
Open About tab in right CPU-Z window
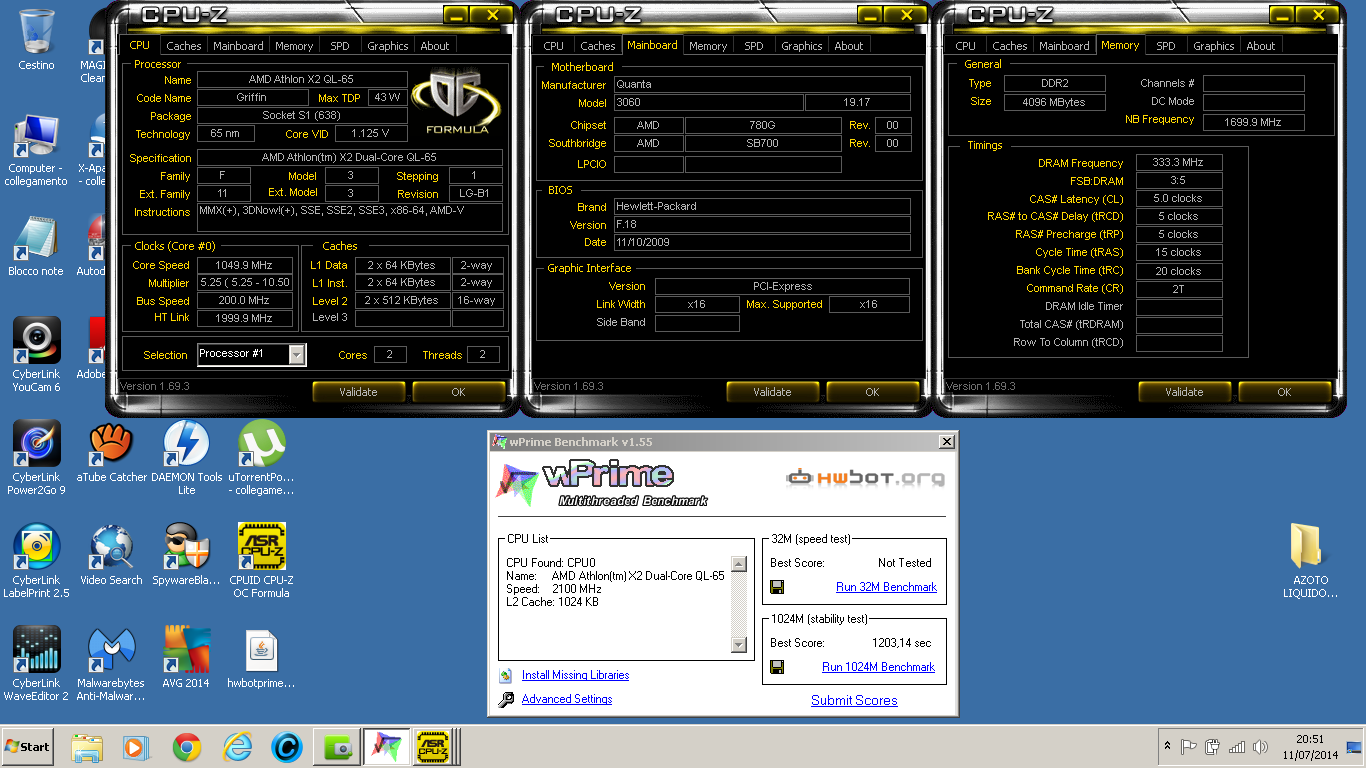pos(1261,46)
